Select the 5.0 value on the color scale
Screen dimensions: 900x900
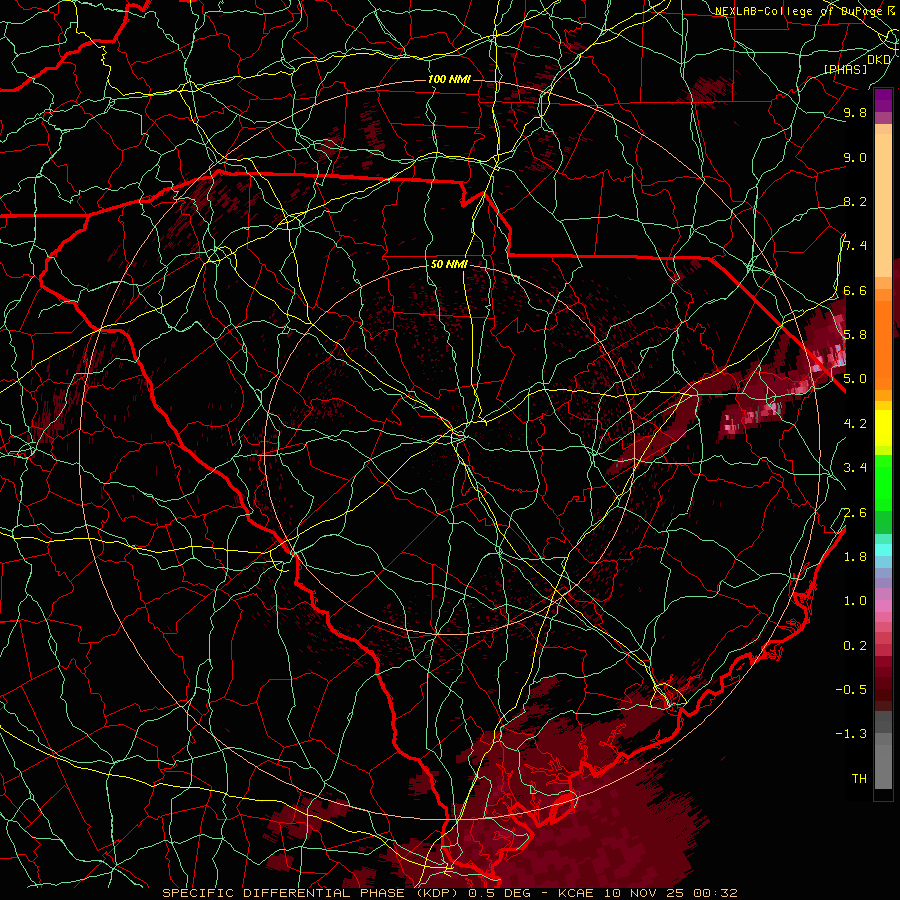pyautogui.click(x=855, y=379)
